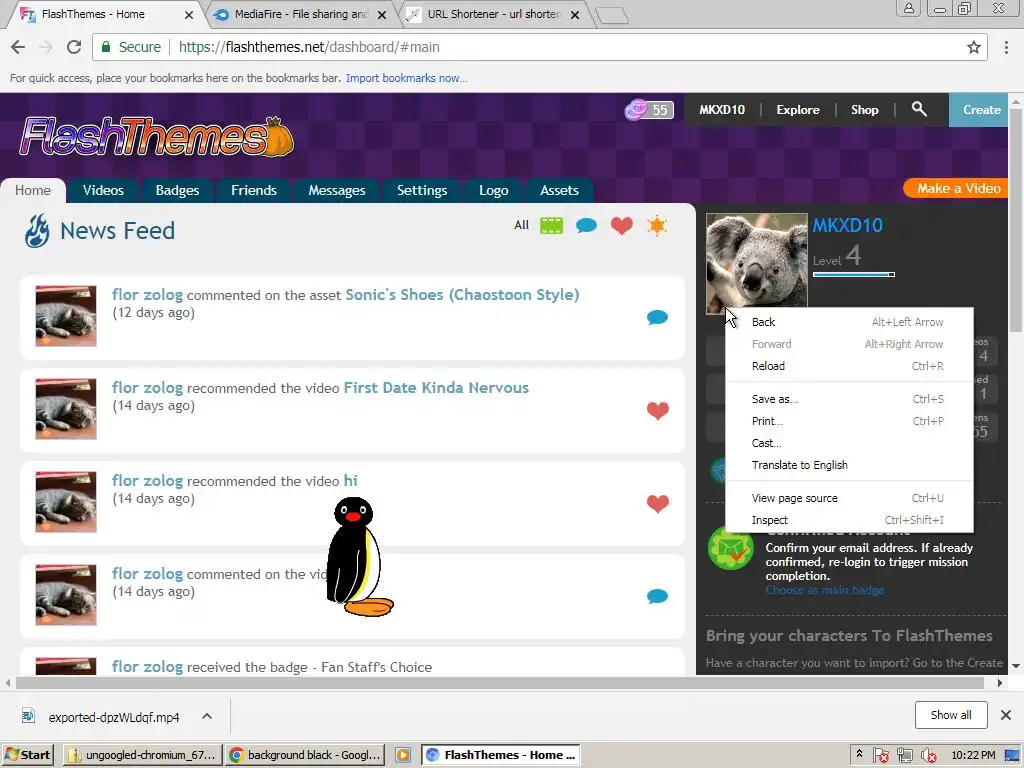Click the All news feed filter
This screenshot has height=768, width=1024.
pos(521,225)
